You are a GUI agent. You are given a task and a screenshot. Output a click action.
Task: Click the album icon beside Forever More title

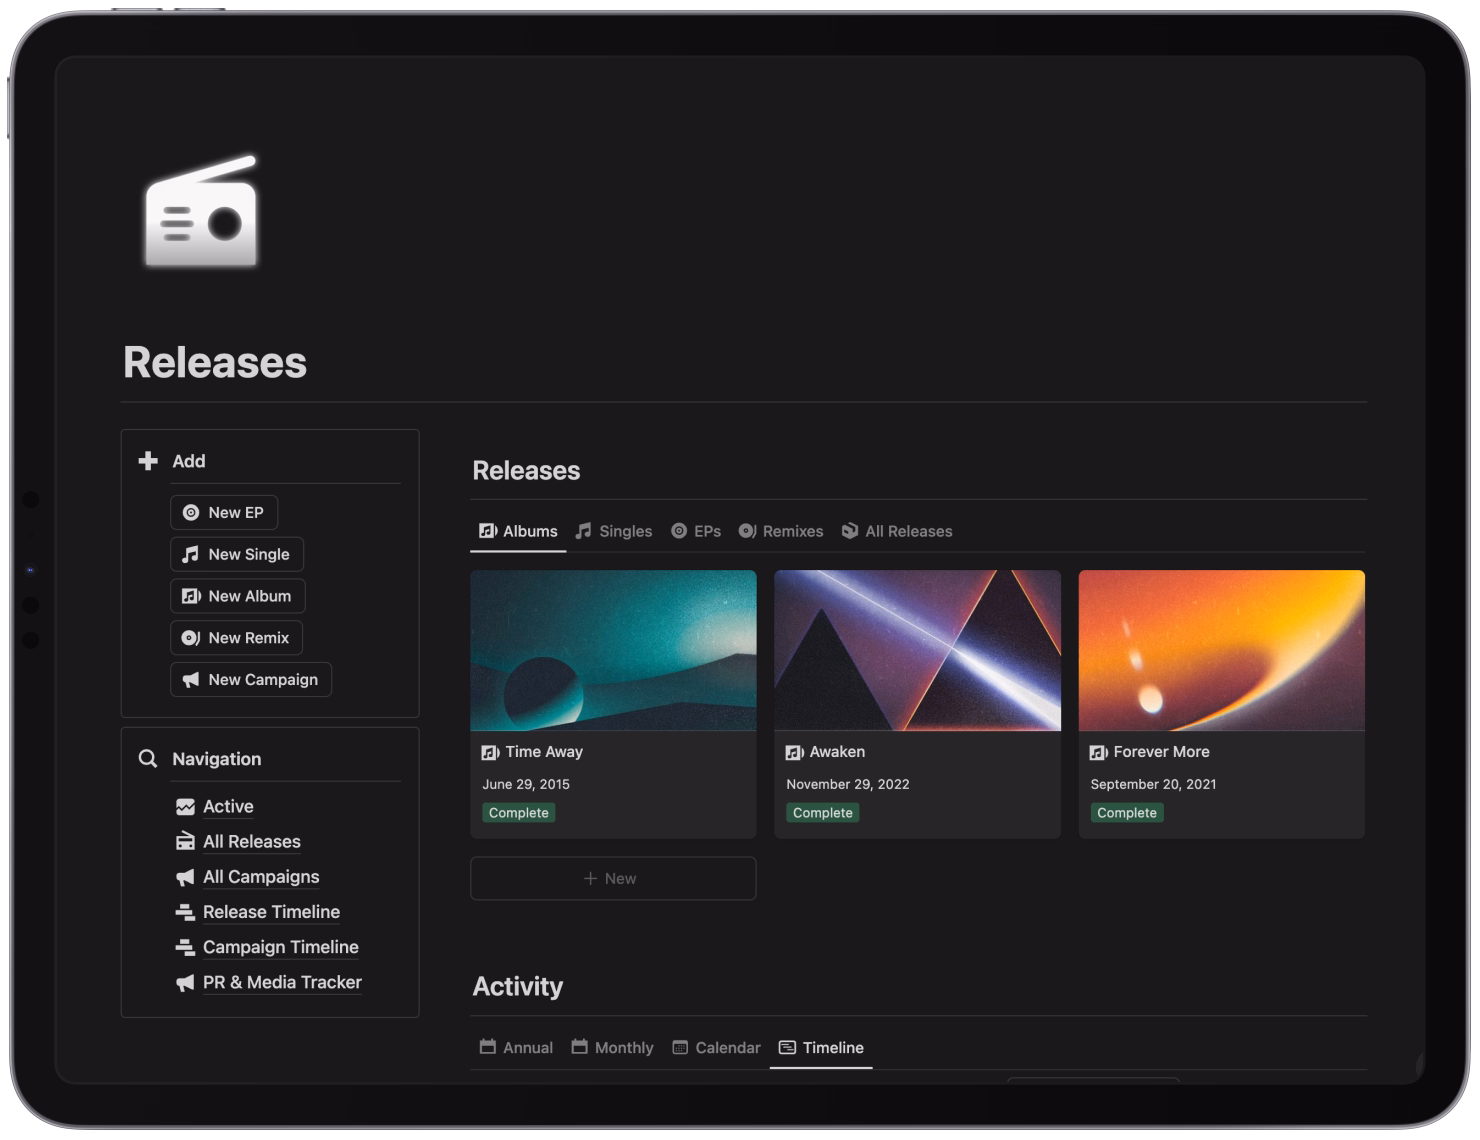[1098, 752]
